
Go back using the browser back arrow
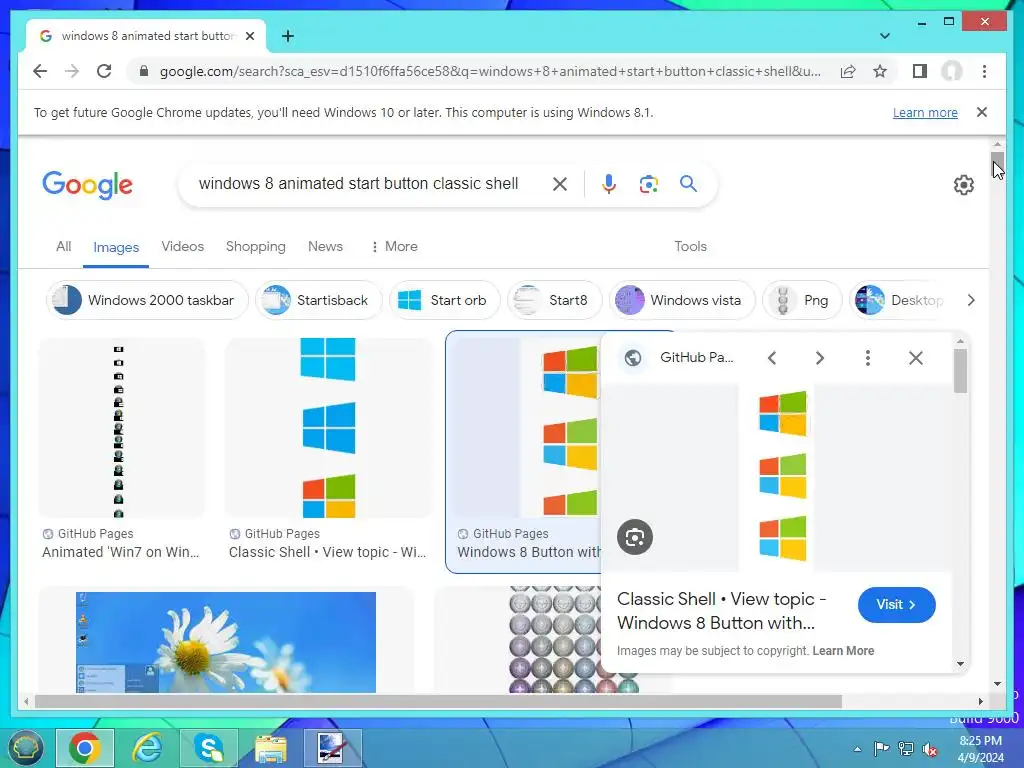tap(40, 71)
